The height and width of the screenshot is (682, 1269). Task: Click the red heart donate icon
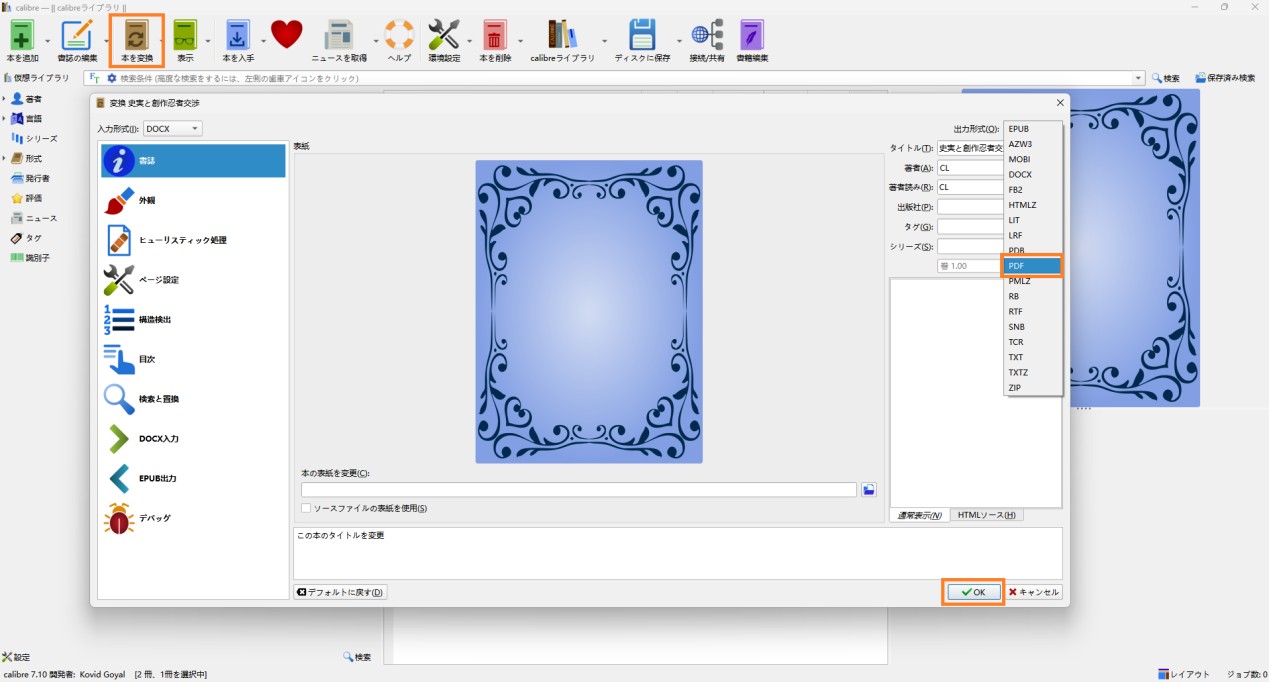click(286, 34)
